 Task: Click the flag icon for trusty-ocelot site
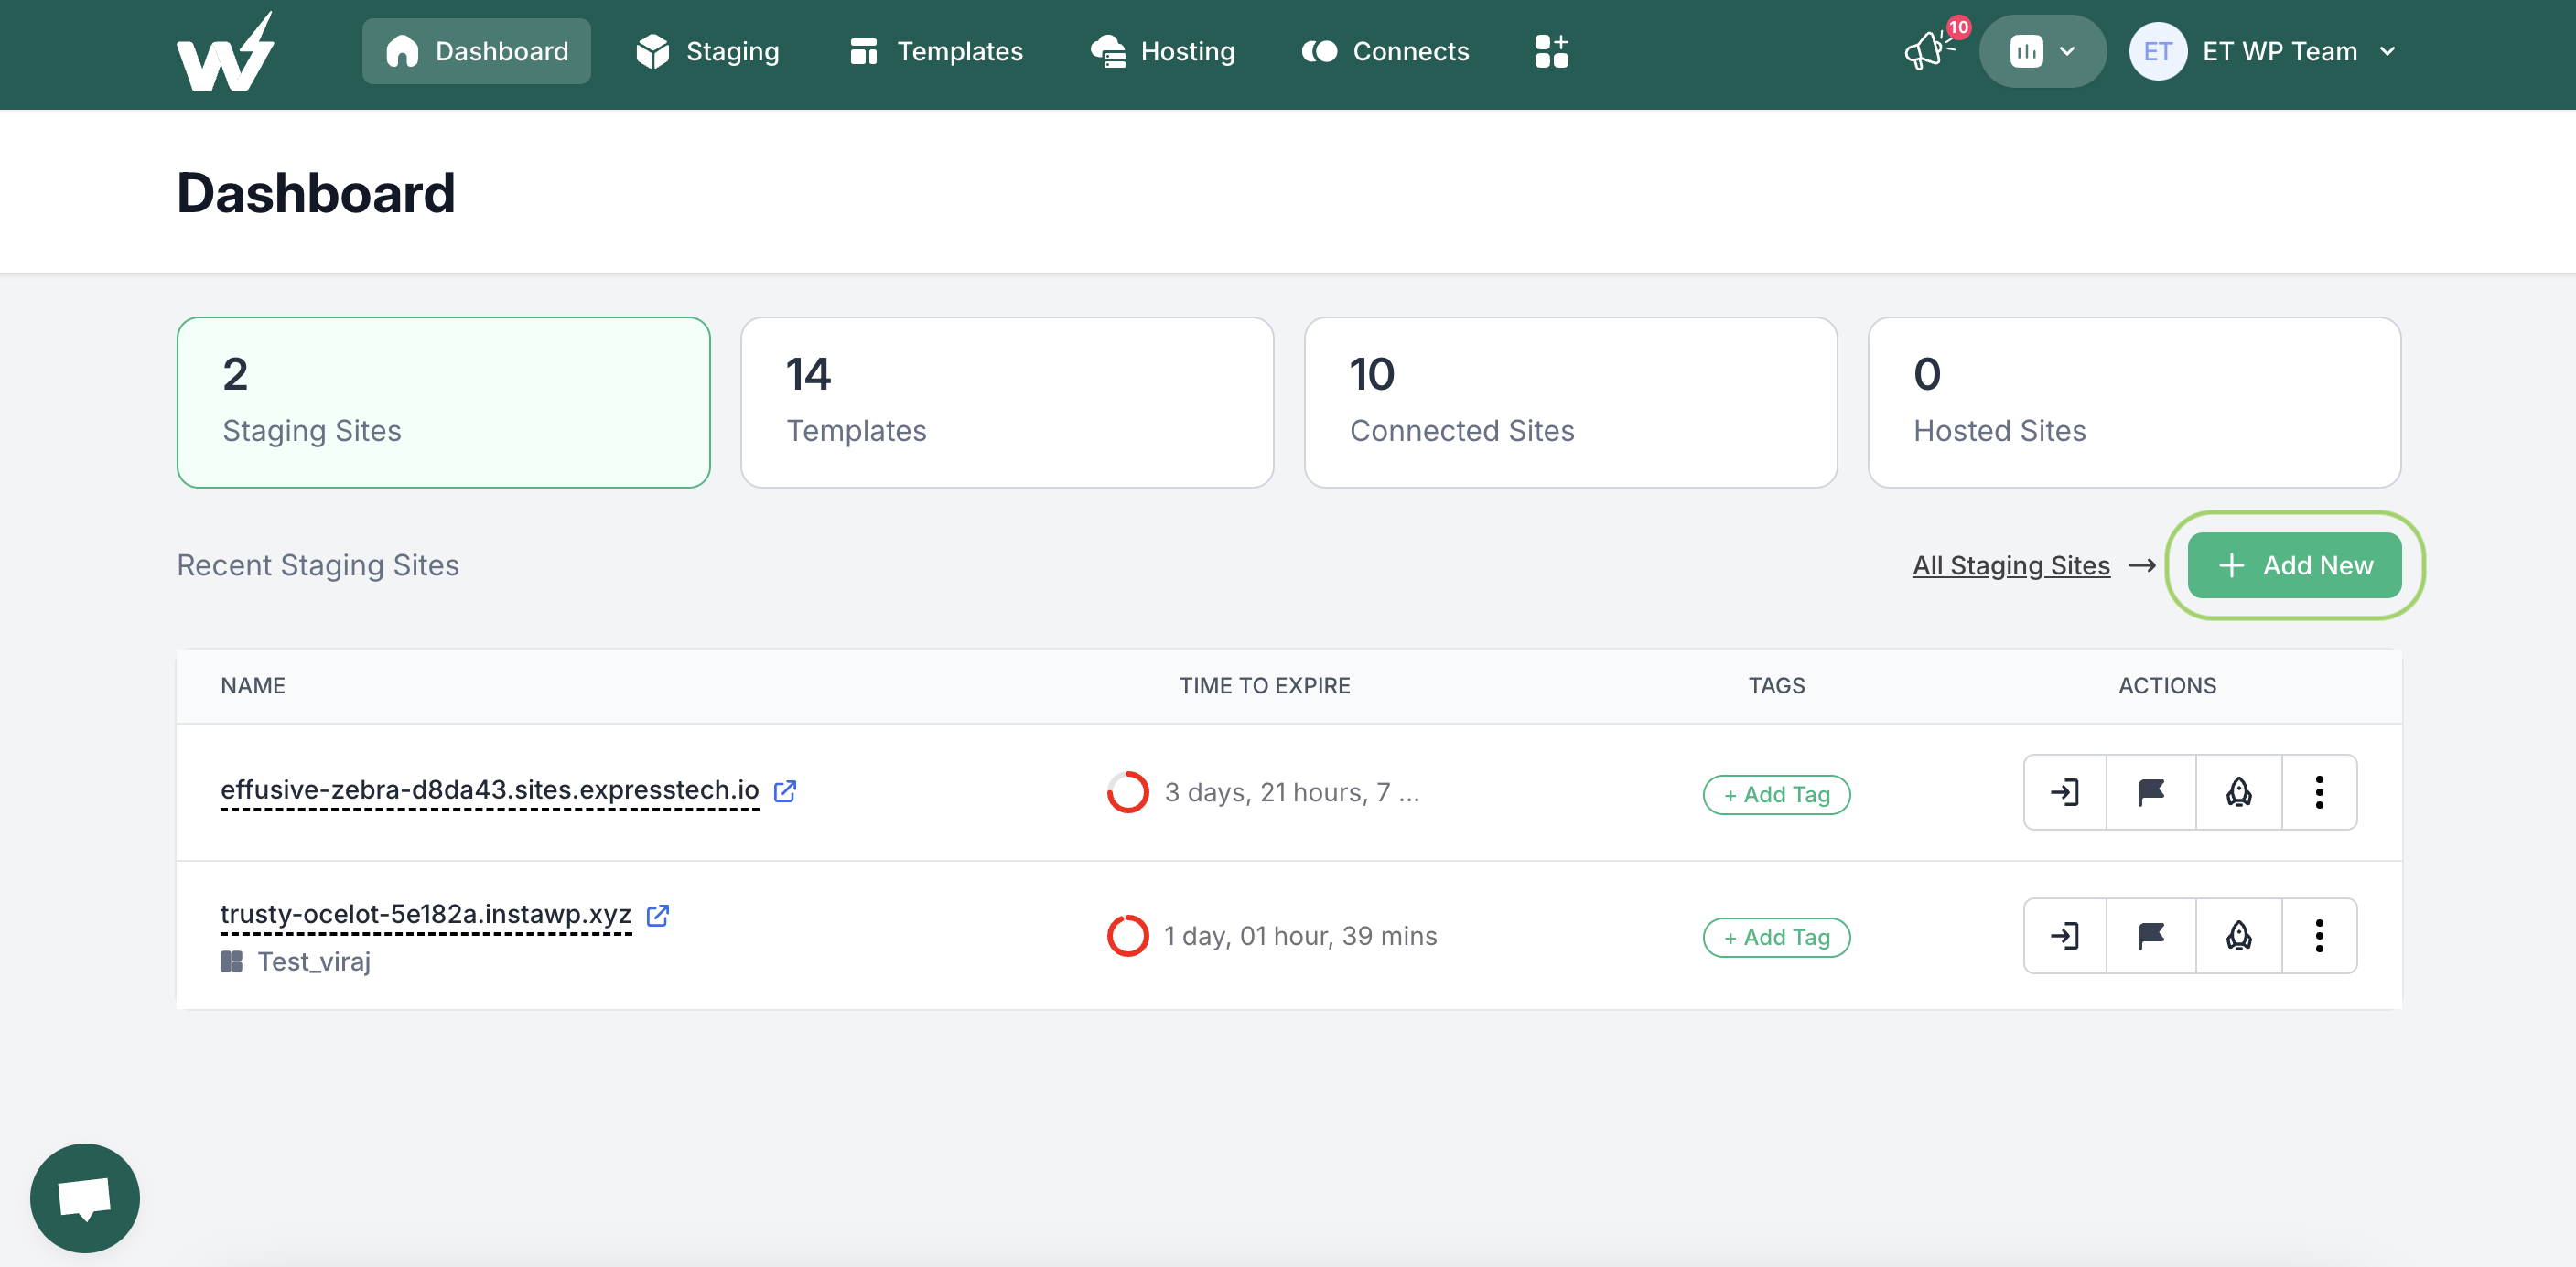pyautogui.click(x=2152, y=935)
